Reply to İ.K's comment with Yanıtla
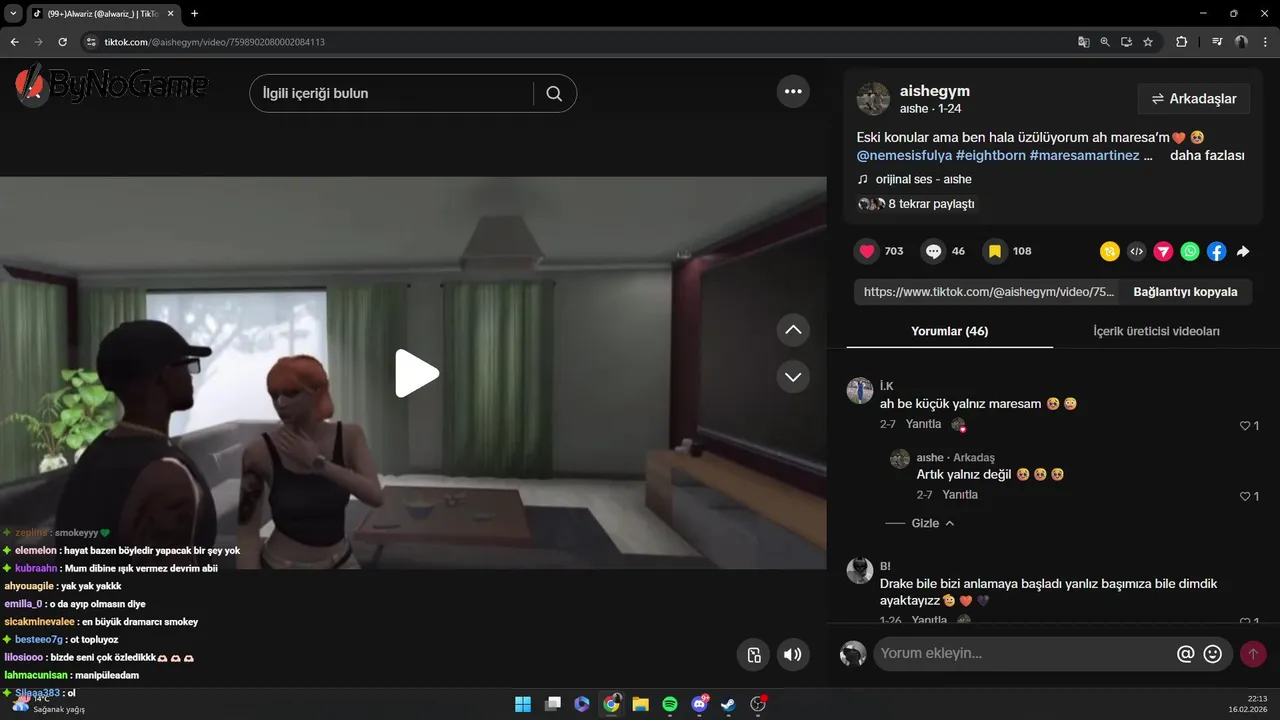Screen dimensions: 1280x720 [923, 424]
